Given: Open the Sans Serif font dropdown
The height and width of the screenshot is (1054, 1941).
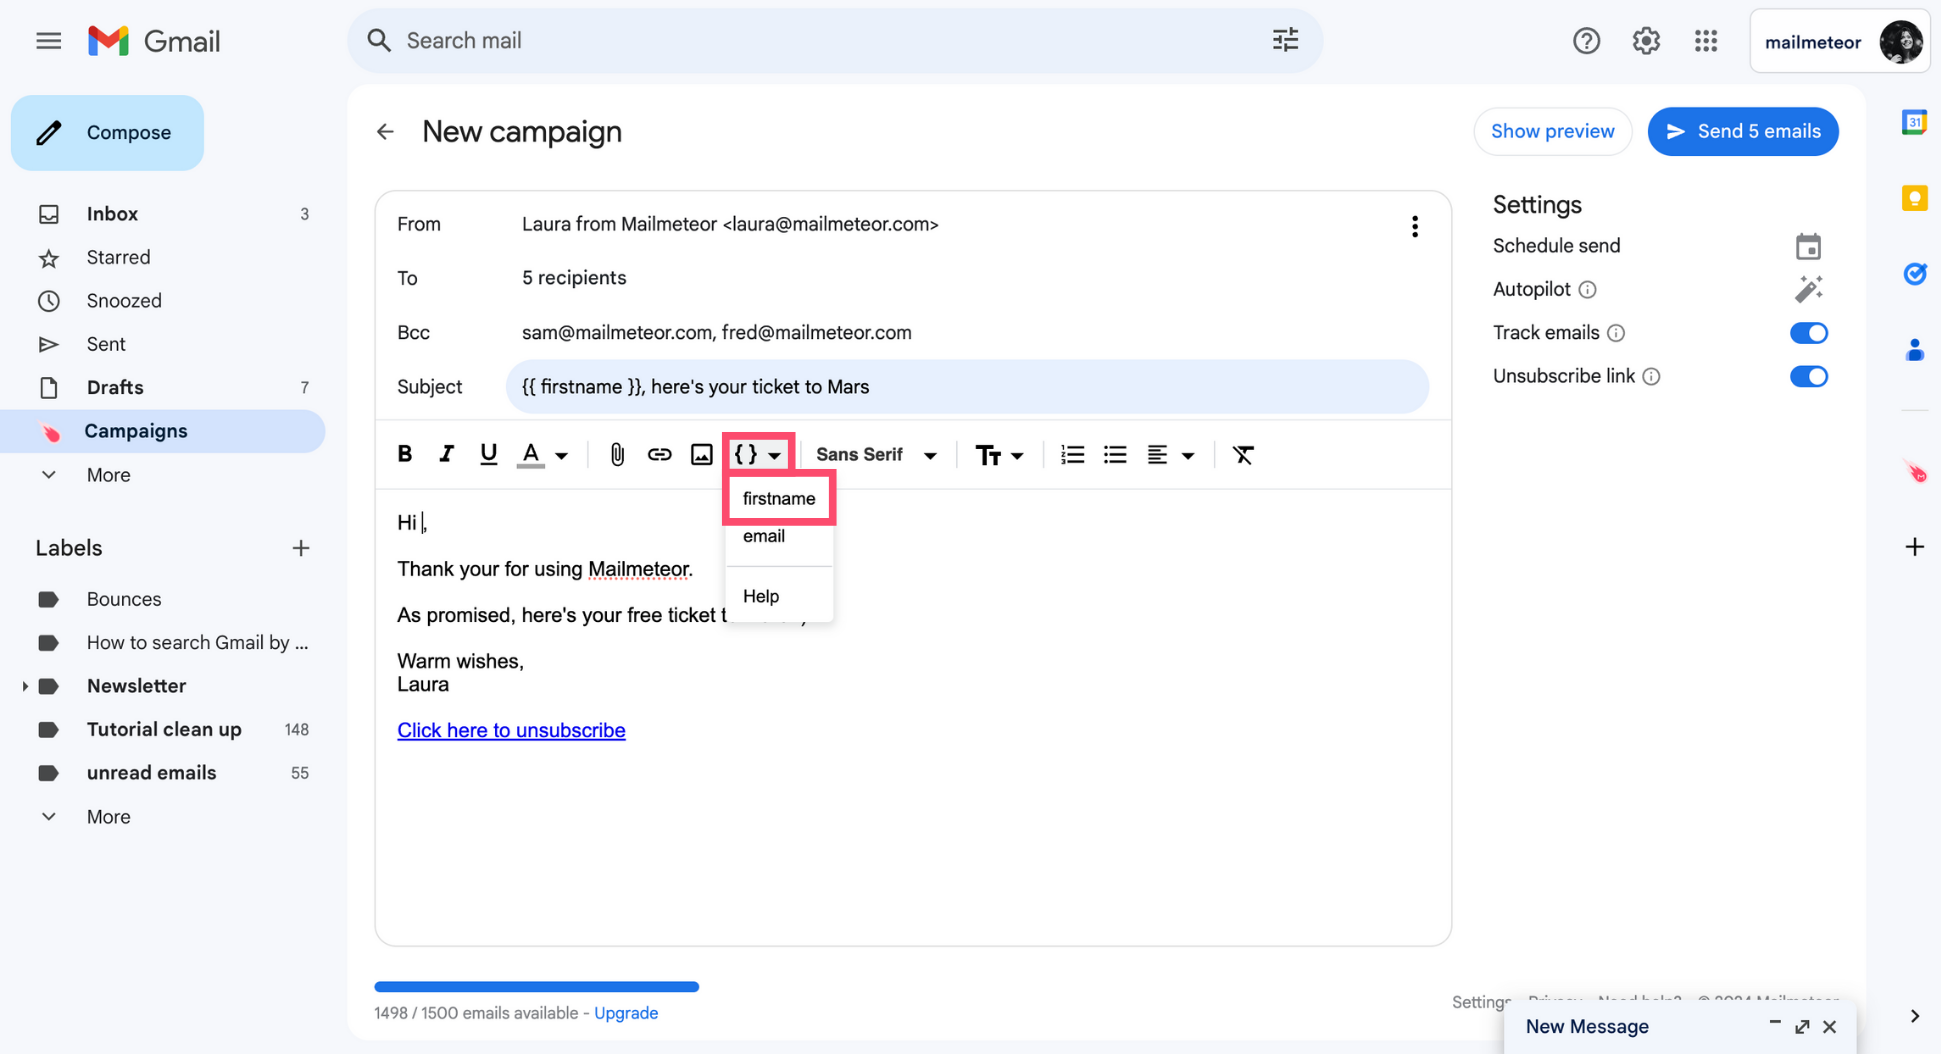Looking at the screenshot, I should pyautogui.click(x=876, y=454).
